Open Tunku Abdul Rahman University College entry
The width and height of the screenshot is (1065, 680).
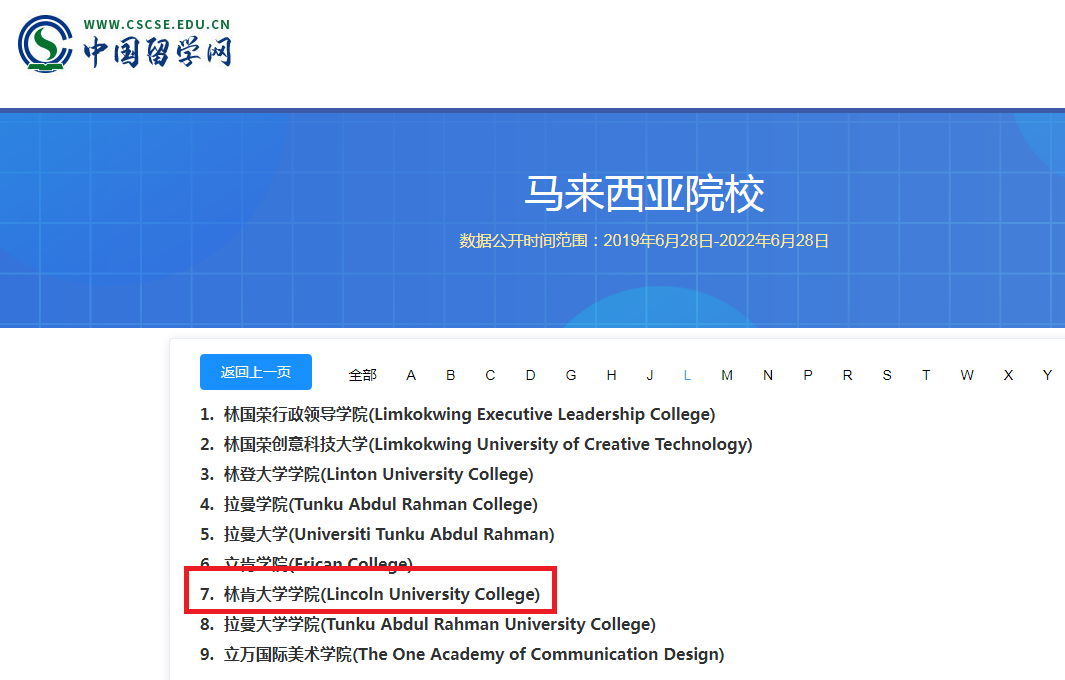439,624
